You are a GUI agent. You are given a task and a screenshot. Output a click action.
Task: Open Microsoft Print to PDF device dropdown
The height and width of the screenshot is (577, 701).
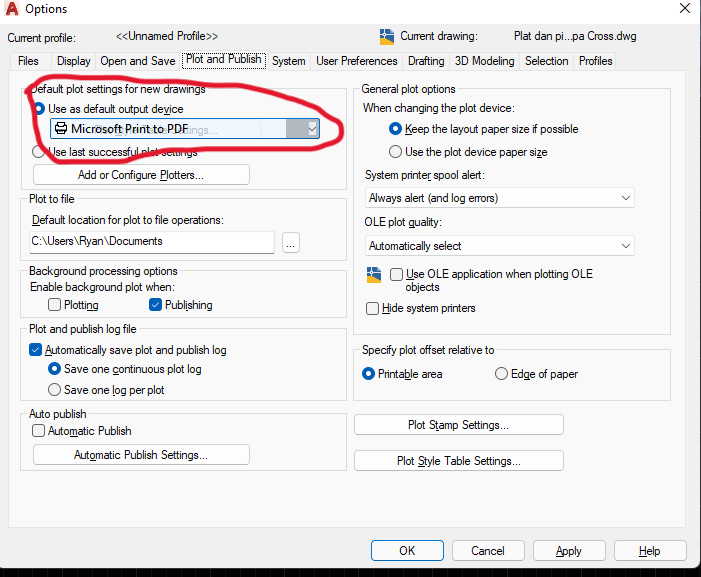(312, 129)
